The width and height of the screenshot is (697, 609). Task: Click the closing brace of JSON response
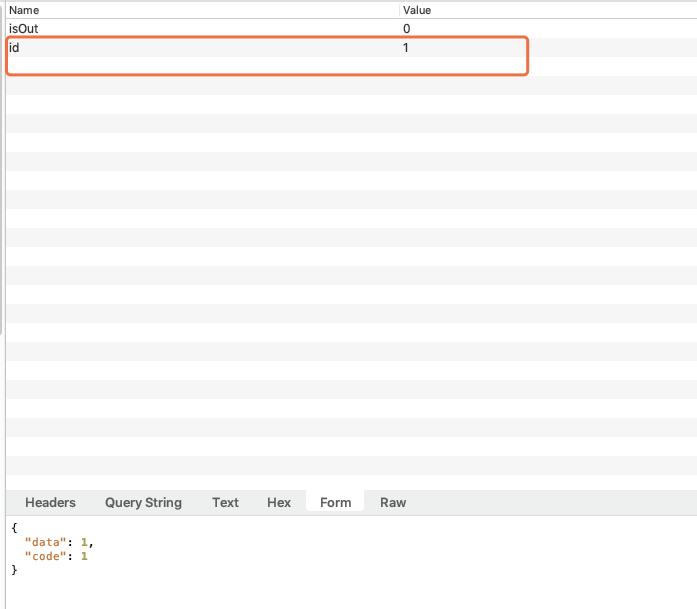(x=14, y=569)
